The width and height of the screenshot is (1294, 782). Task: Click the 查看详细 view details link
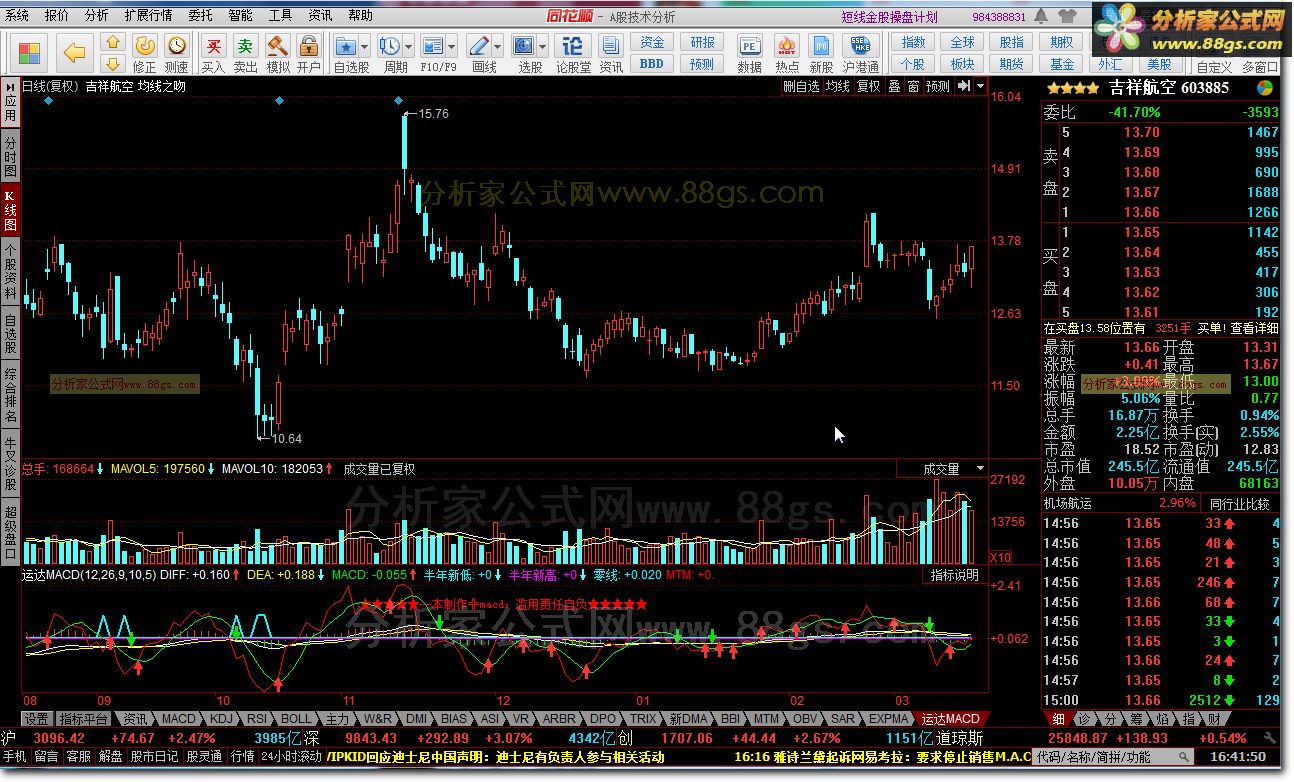coord(1254,328)
